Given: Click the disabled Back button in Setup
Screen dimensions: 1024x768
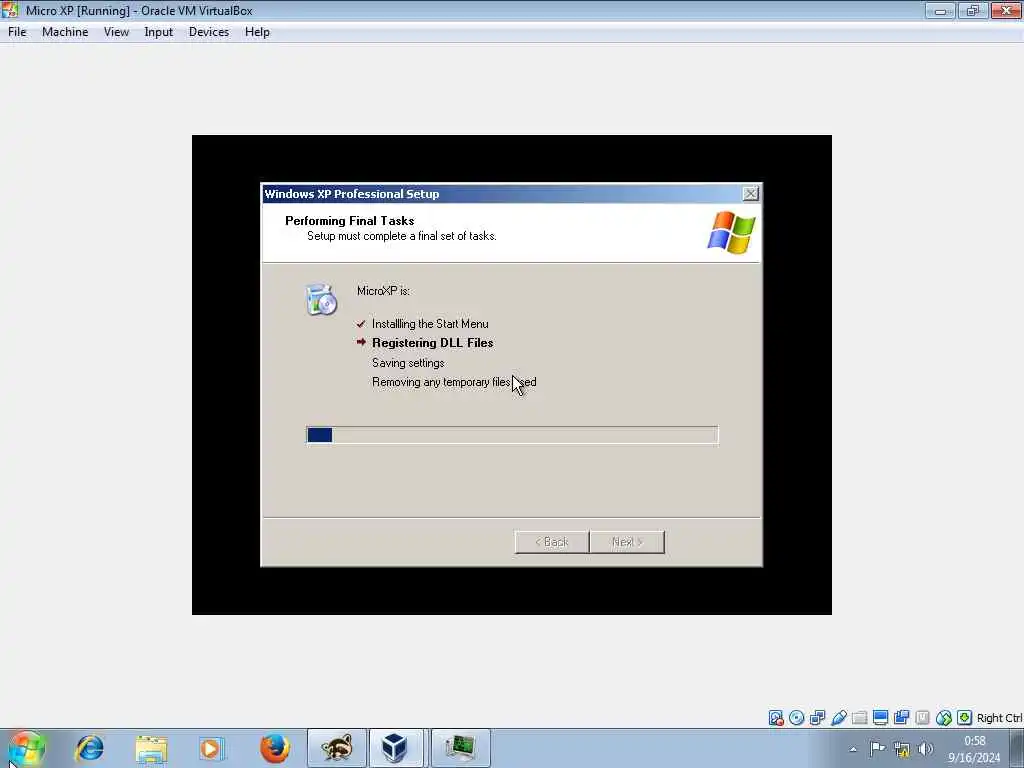Looking at the screenshot, I should 552,542.
